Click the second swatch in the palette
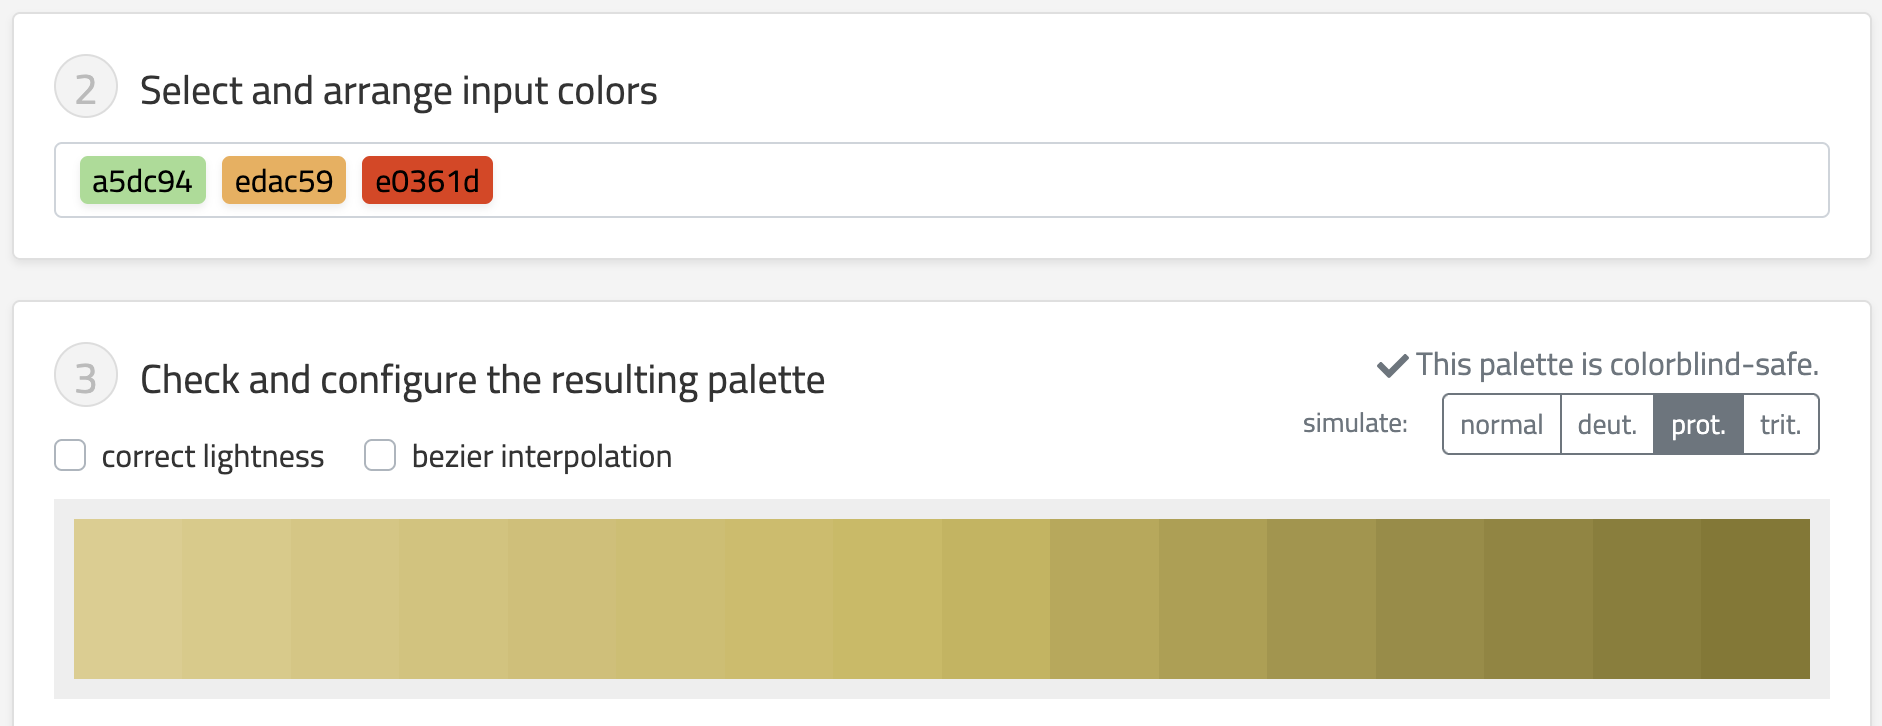The height and width of the screenshot is (726, 1882). (237, 599)
